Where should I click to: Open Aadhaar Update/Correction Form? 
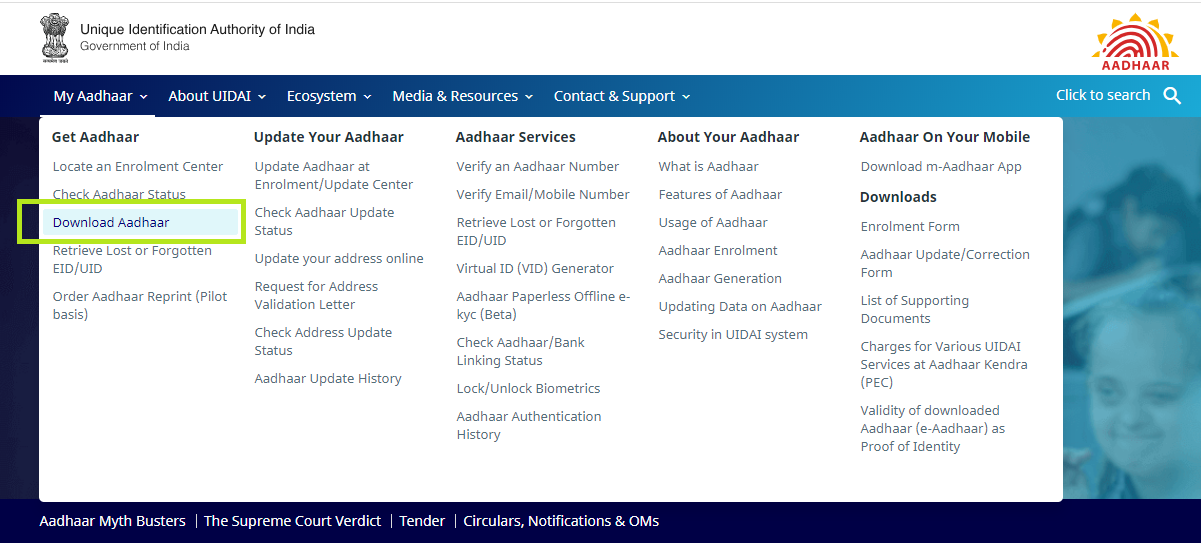coord(945,264)
